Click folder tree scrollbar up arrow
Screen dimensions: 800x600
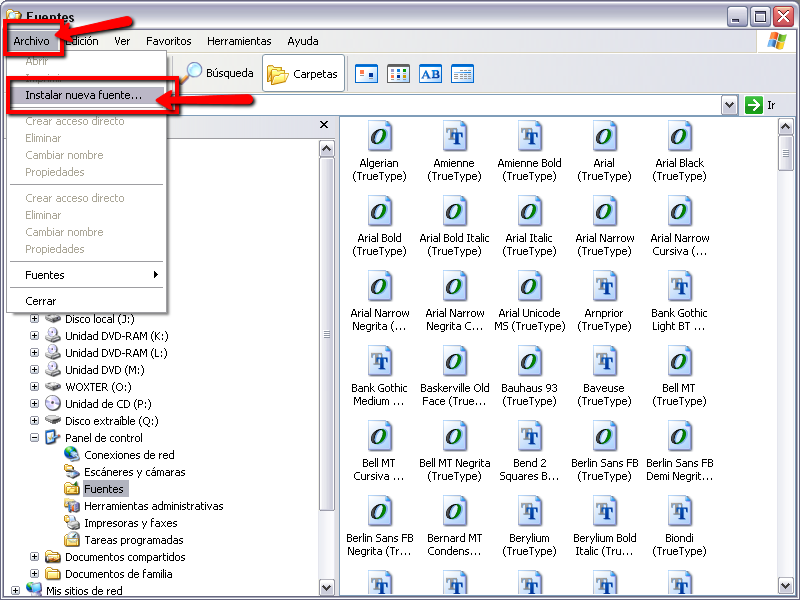[x=327, y=148]
